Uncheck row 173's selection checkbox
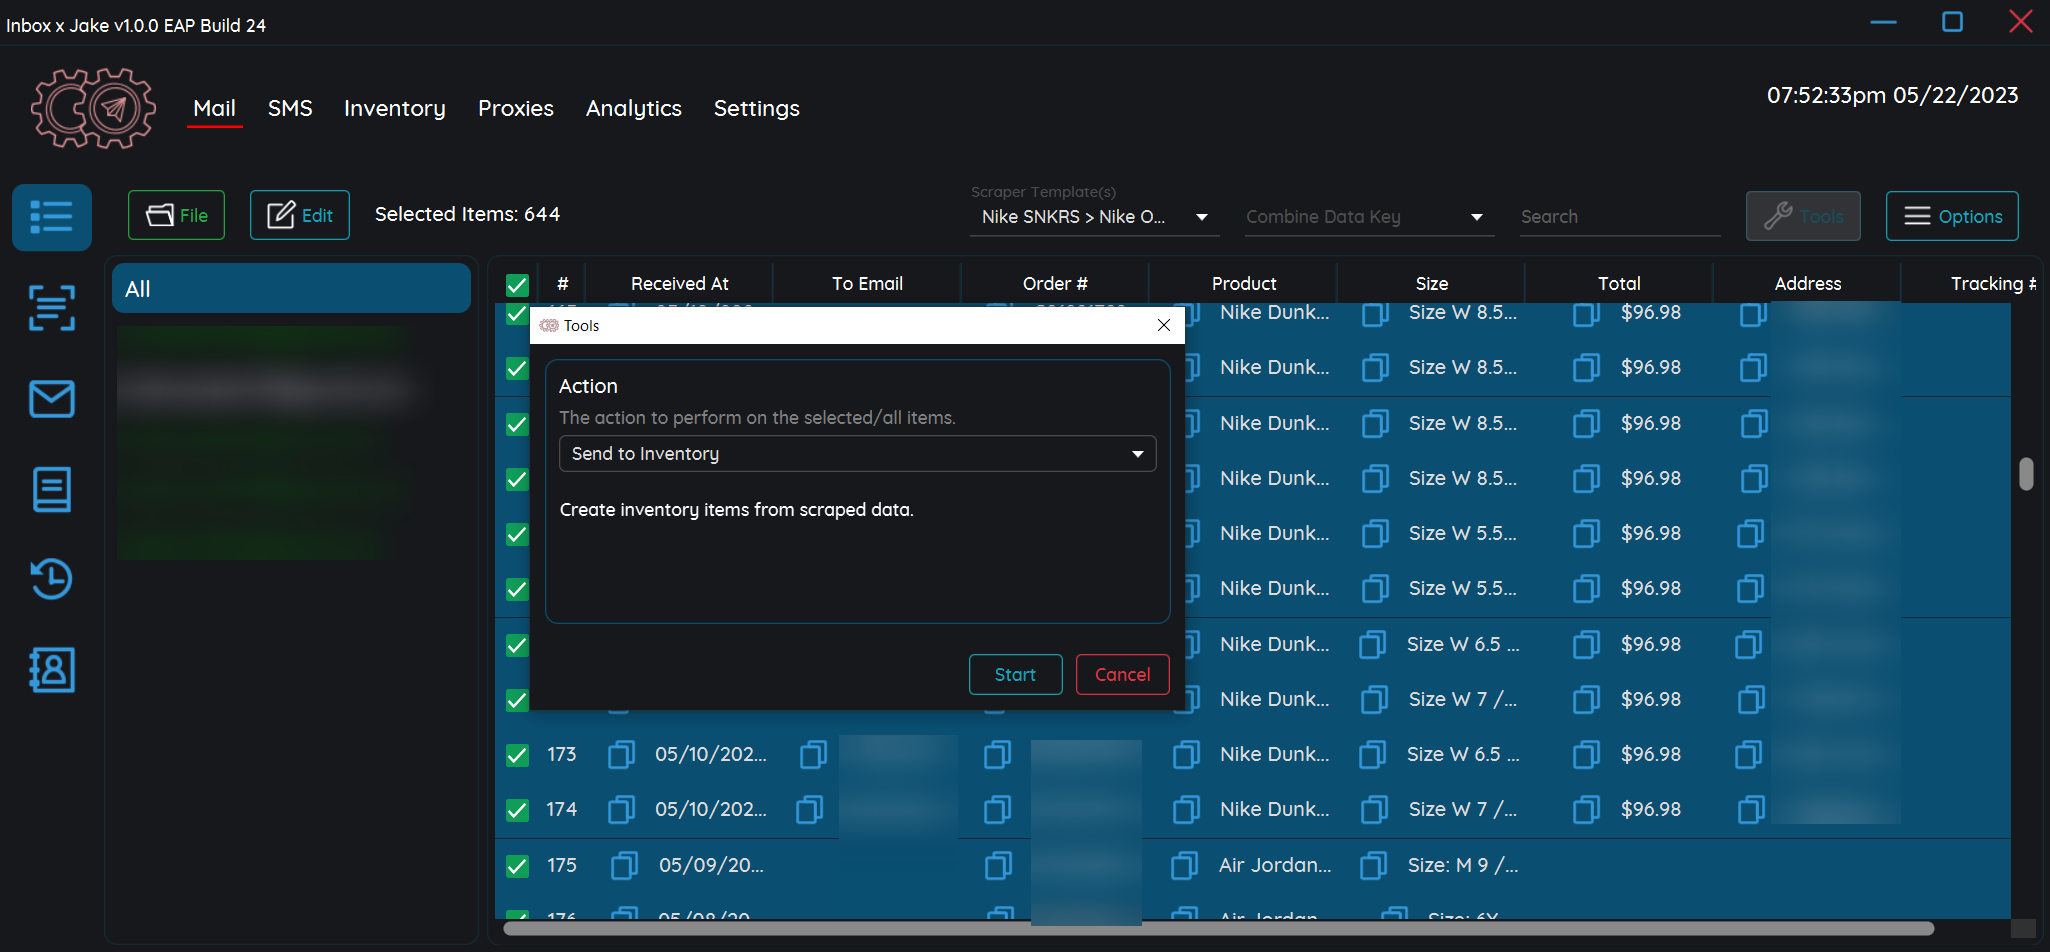Viewport: 2050px width, 952px height. (x=516, y=754)
